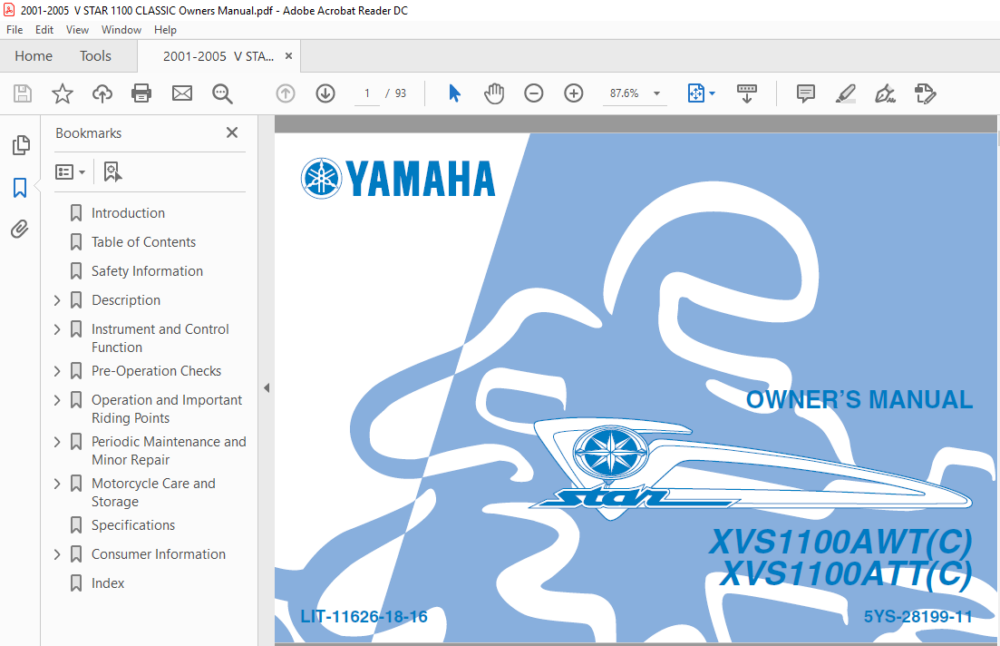Click the LIT-11626-18-16 code text
The height and width of the screenshot is (646, 1000).
pos(364,617)
